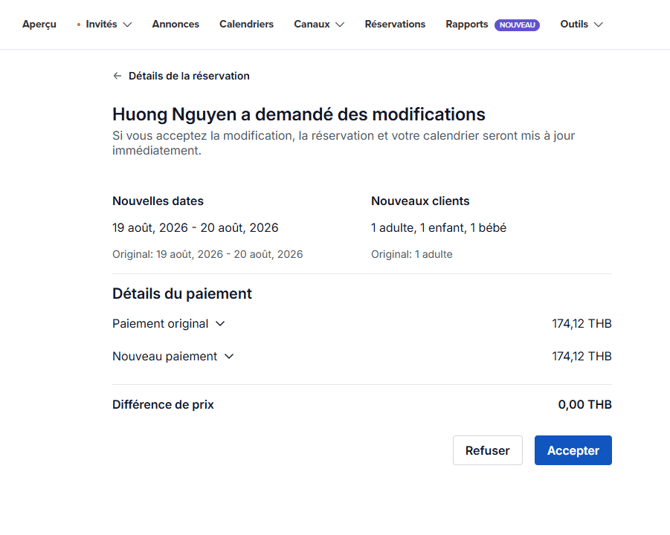Accept the modification with Accepter
670x535 pixels.
pos(573,450)
